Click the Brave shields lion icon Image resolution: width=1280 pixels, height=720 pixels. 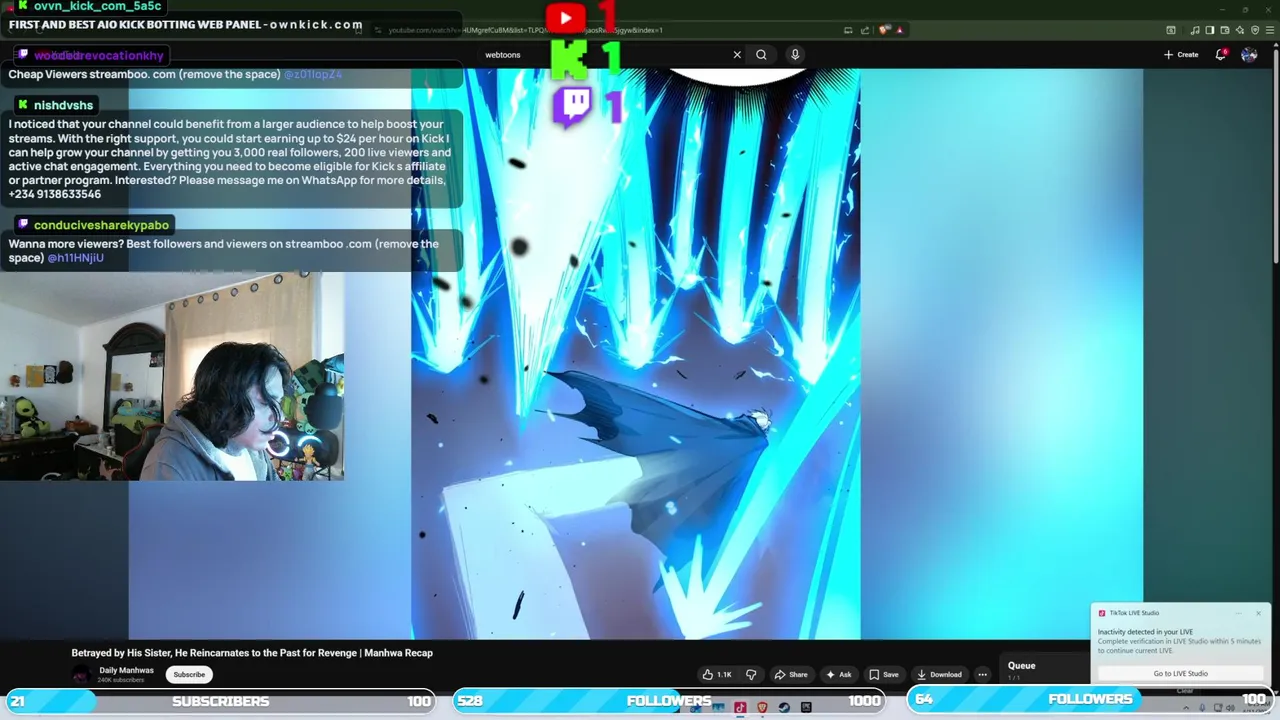click(884, 30)
